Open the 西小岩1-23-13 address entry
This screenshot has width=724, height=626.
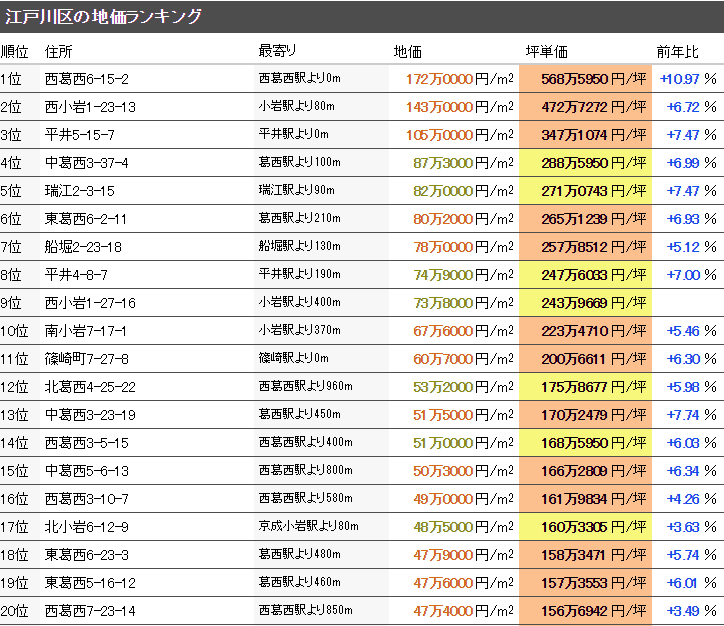coord(91,107)
